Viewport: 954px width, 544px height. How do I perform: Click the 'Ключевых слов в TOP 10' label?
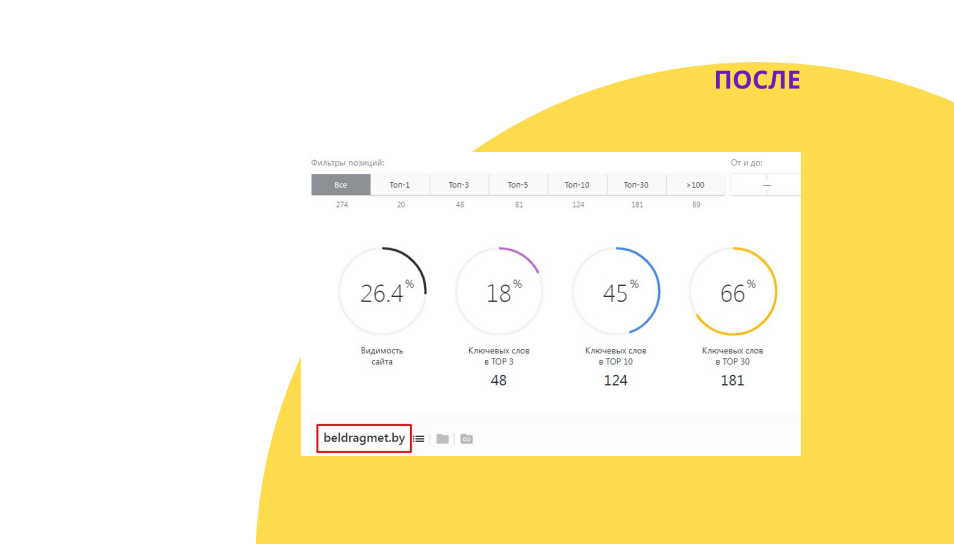[x=616, y=356]
